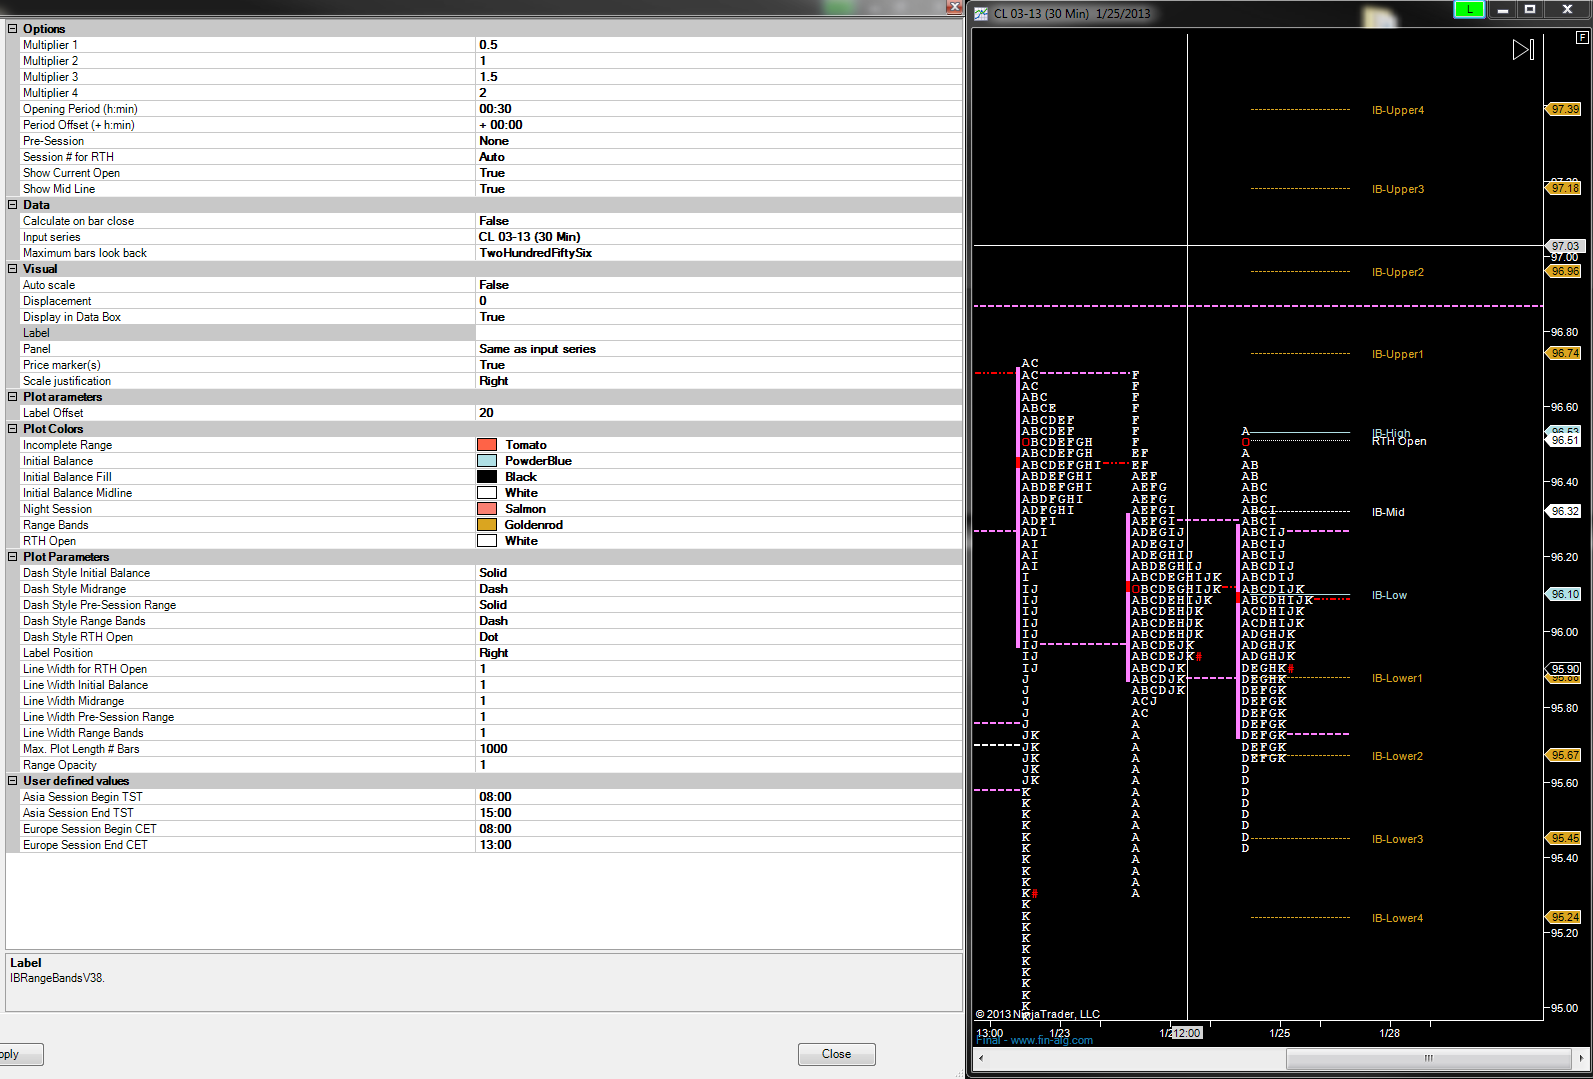The height and width of the screenshot is (1079, 1593).
Task: Click the F marker at chart corner
Action: (1582, 37)
